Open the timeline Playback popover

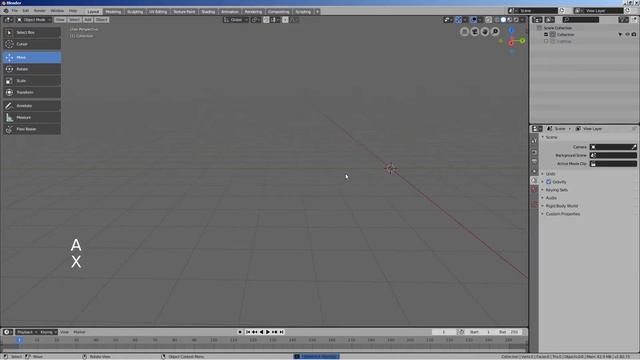[x=27, y=332]
